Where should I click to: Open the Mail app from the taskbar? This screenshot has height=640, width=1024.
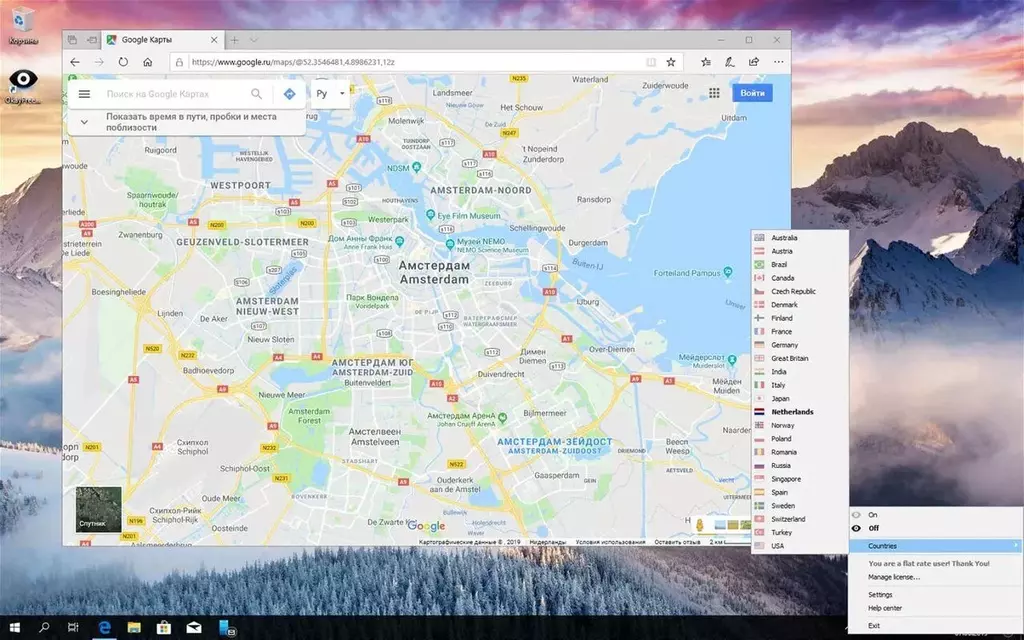194,628
